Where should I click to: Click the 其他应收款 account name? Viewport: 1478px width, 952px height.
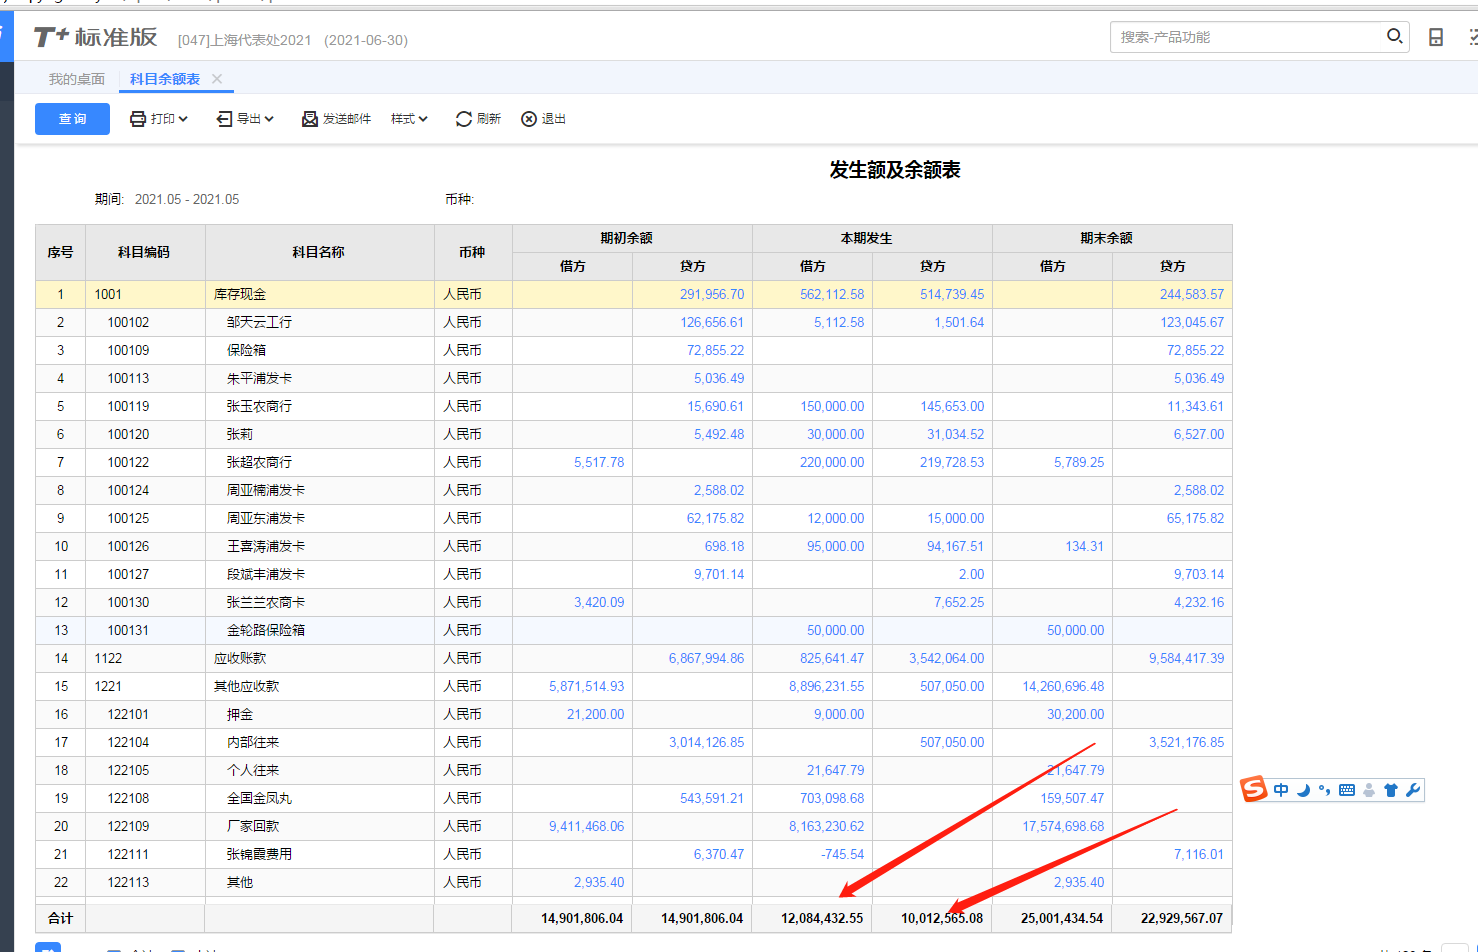click(246, 686)
